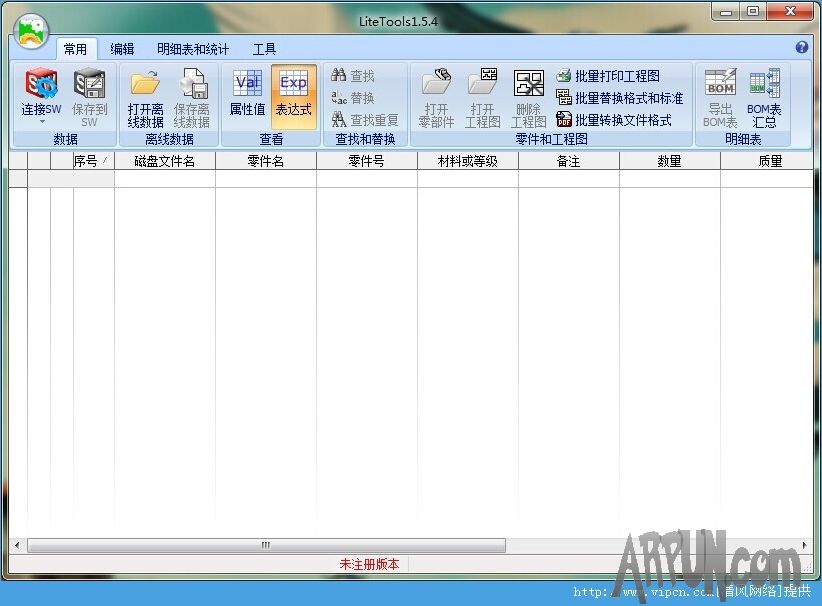Toggle the 表达式 expression view
Screen dimensions: 822x606
coord(294,97)
